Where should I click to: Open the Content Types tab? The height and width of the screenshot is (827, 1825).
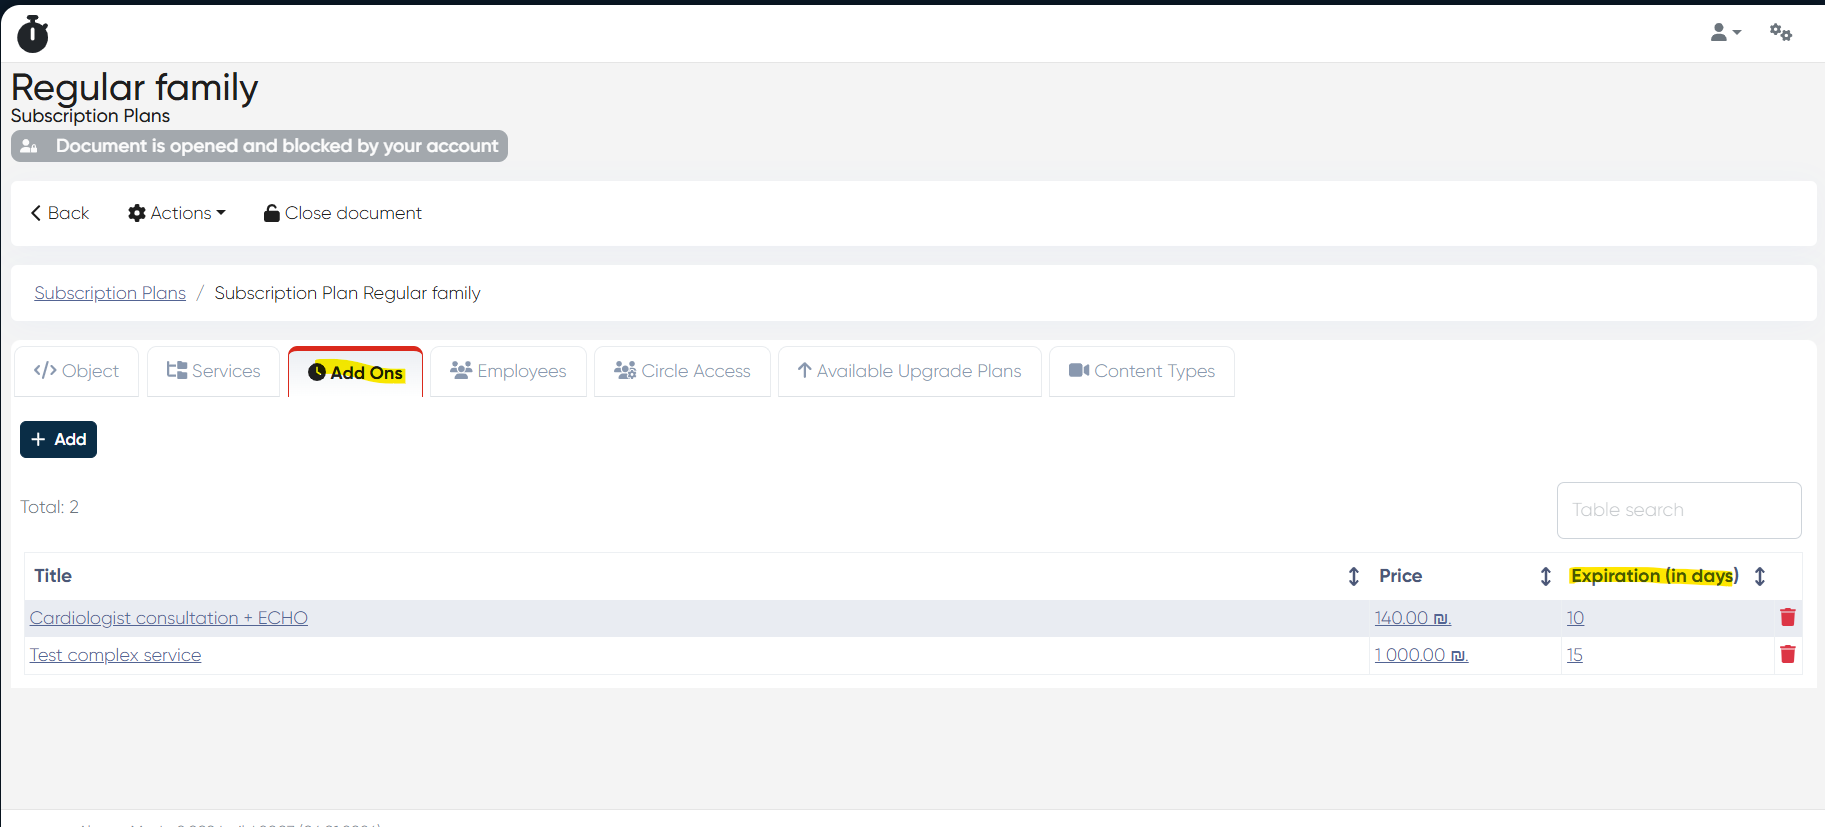pyautogui.click(x=1141, y=371)
